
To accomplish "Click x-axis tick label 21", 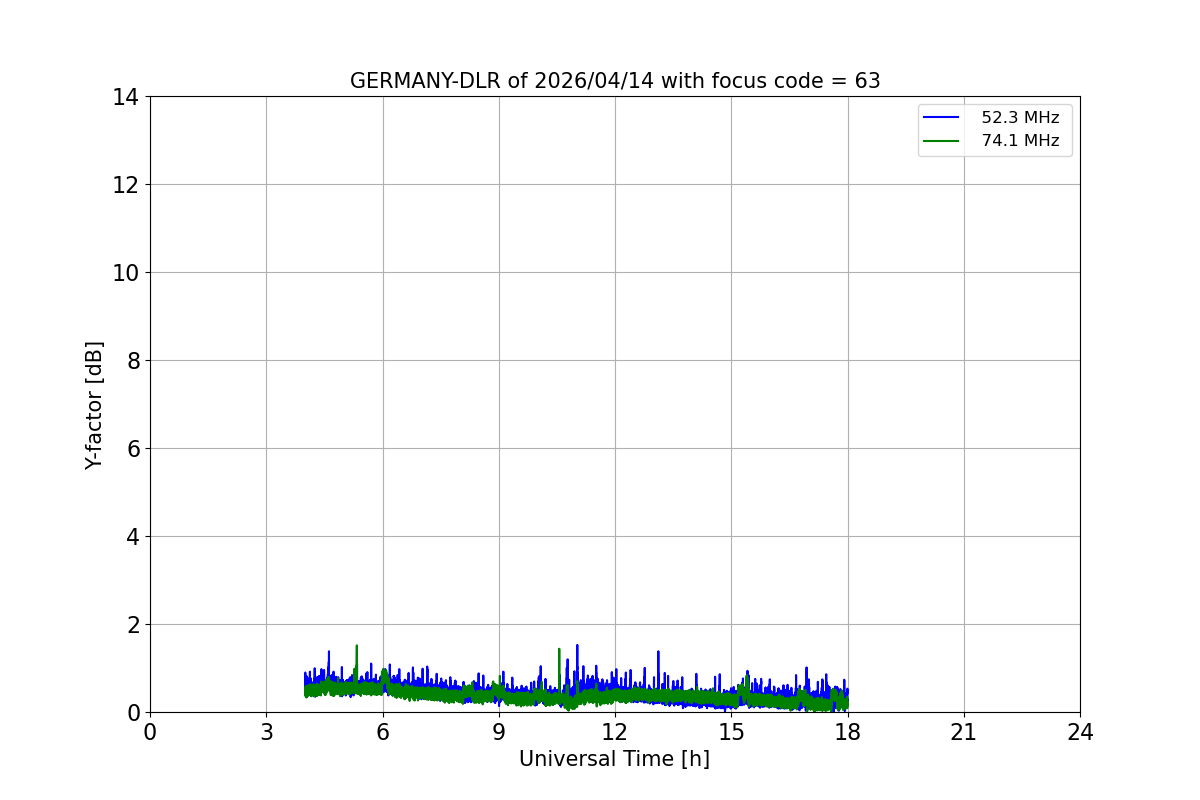I will click(964, 732).
